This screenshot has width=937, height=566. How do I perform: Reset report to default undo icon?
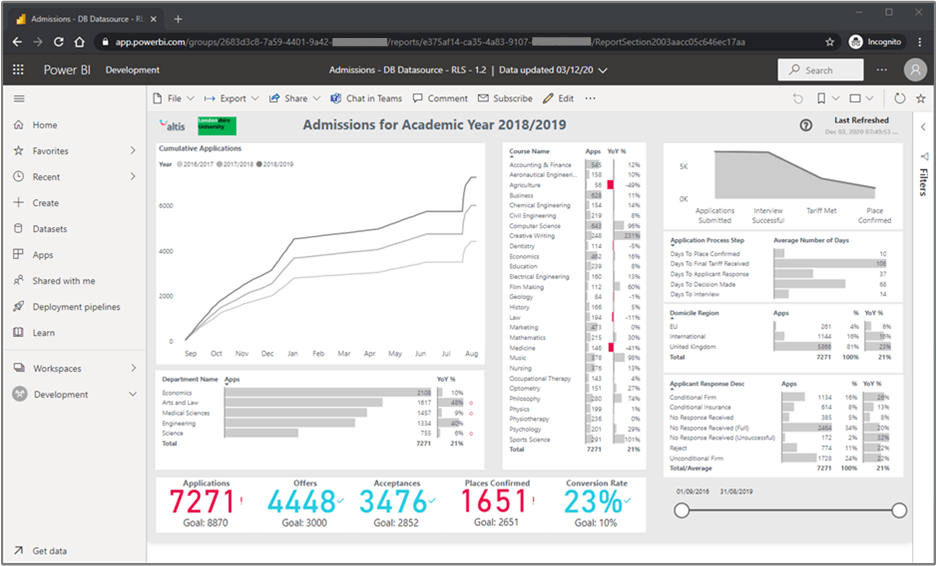798,99
